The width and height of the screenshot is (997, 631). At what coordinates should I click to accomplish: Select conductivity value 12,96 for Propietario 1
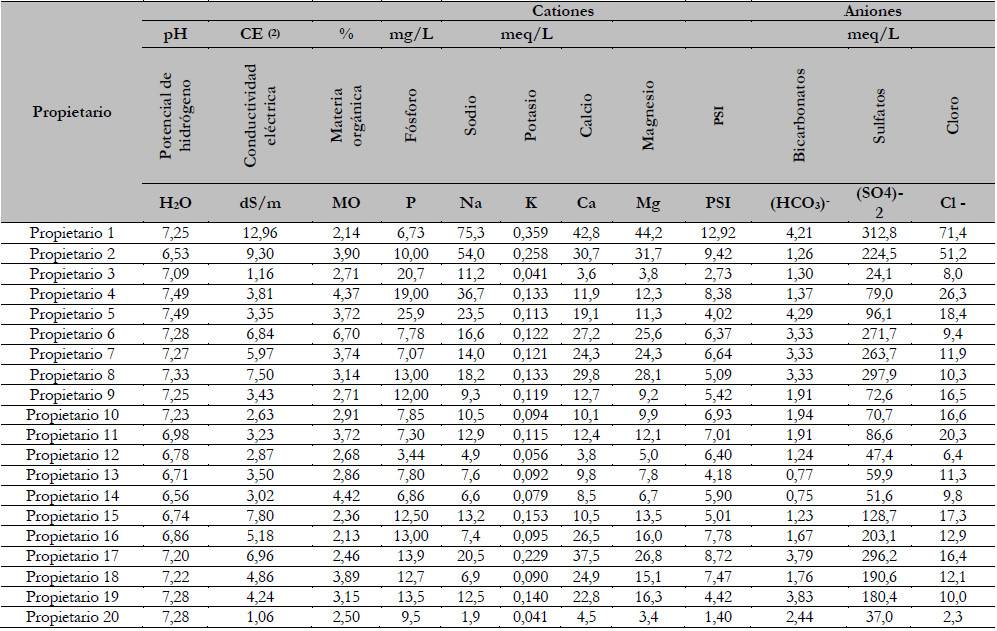(262, 233)
